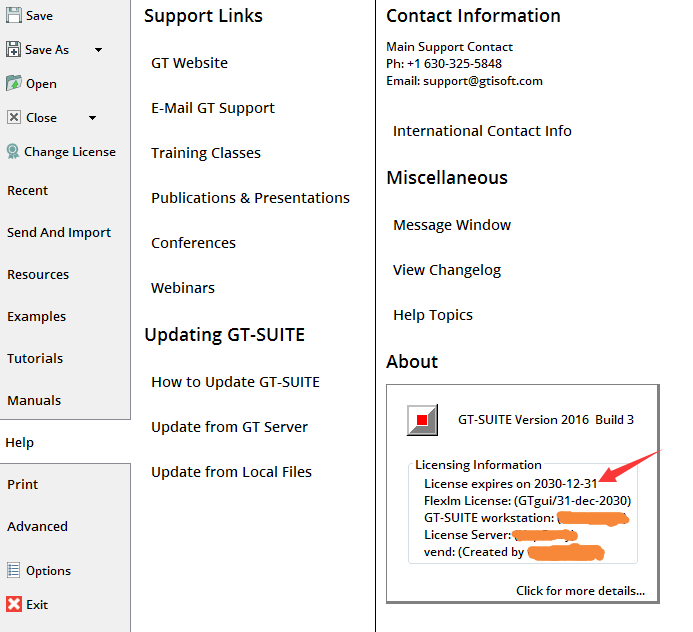Click the Open folder icon
This screenshot has width=693, height=632.
tap(13, 83)
